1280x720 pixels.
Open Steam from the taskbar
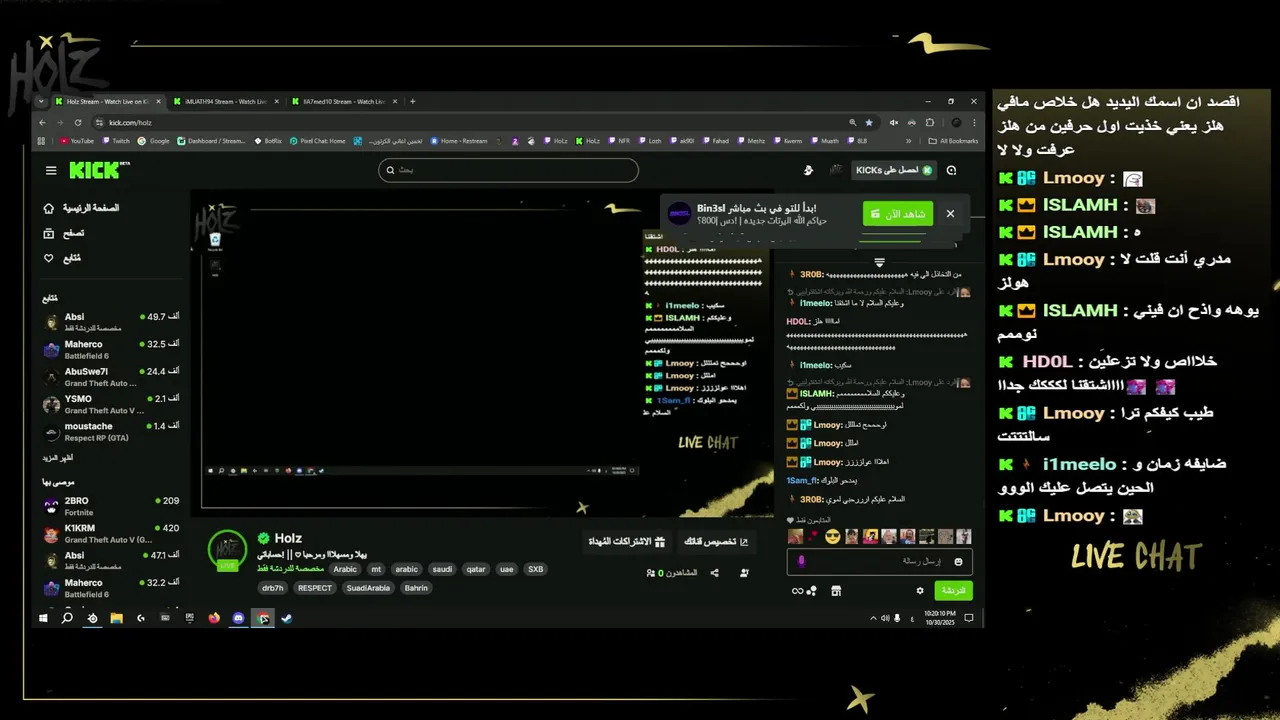(x=286, y=618)
